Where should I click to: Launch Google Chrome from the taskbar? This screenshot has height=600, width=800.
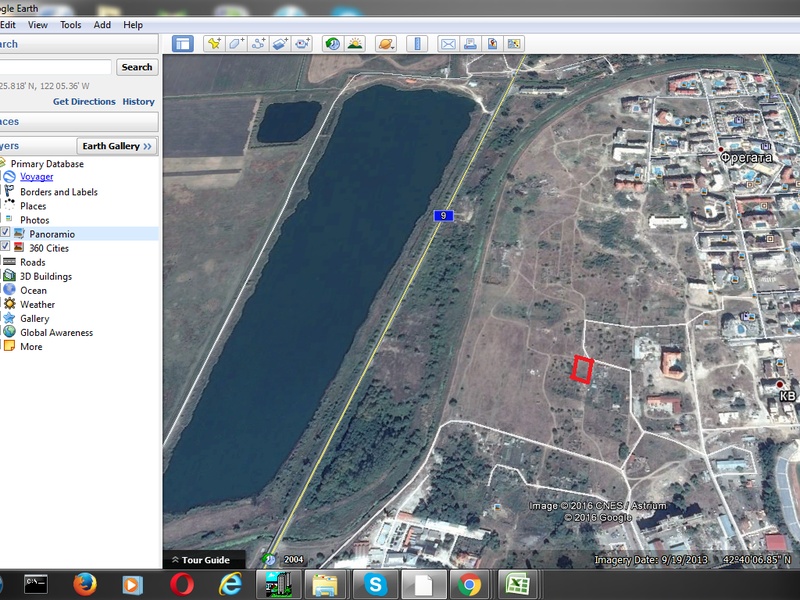click(x=469, y=584)
